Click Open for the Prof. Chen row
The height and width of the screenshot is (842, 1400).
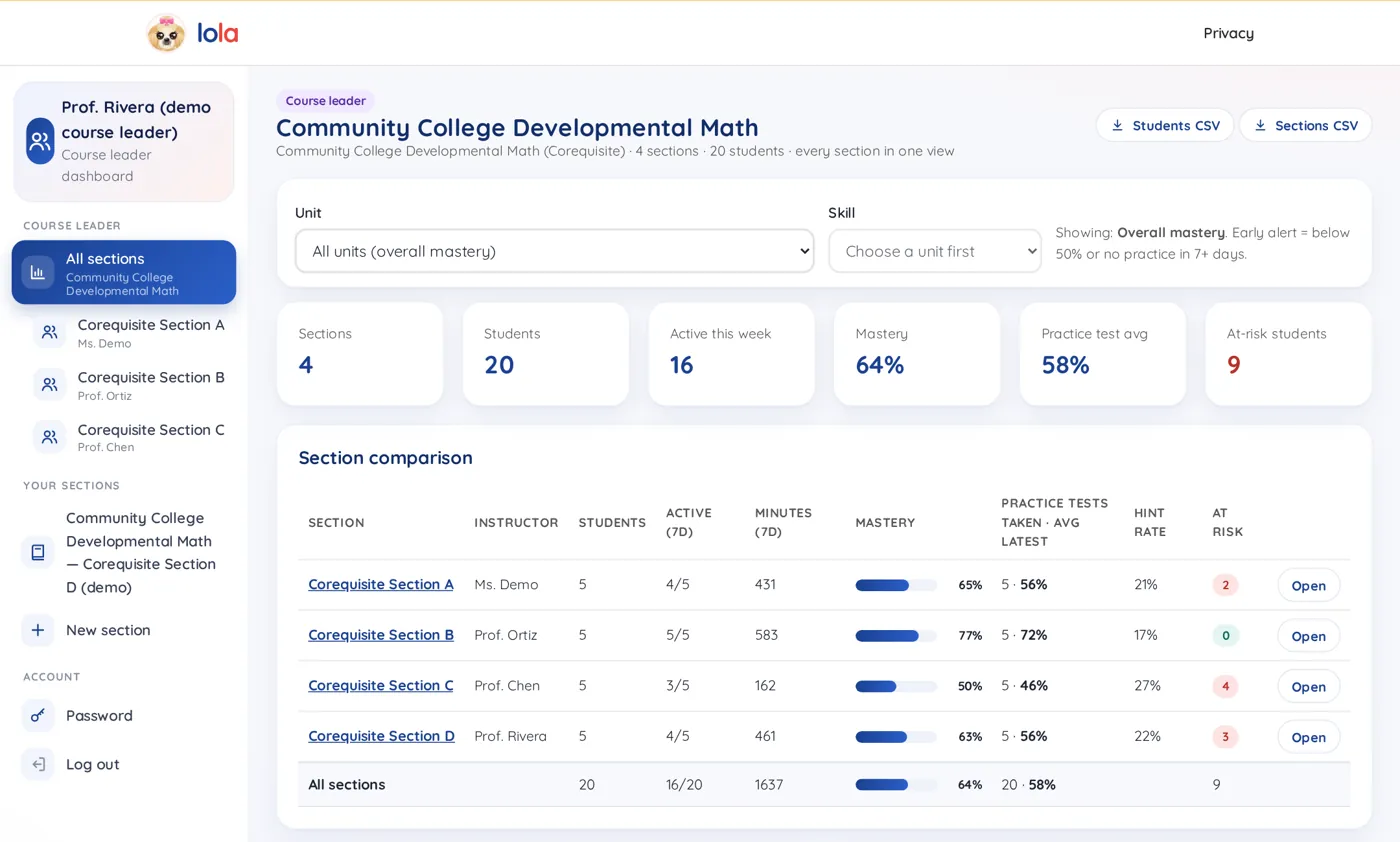1308,686
